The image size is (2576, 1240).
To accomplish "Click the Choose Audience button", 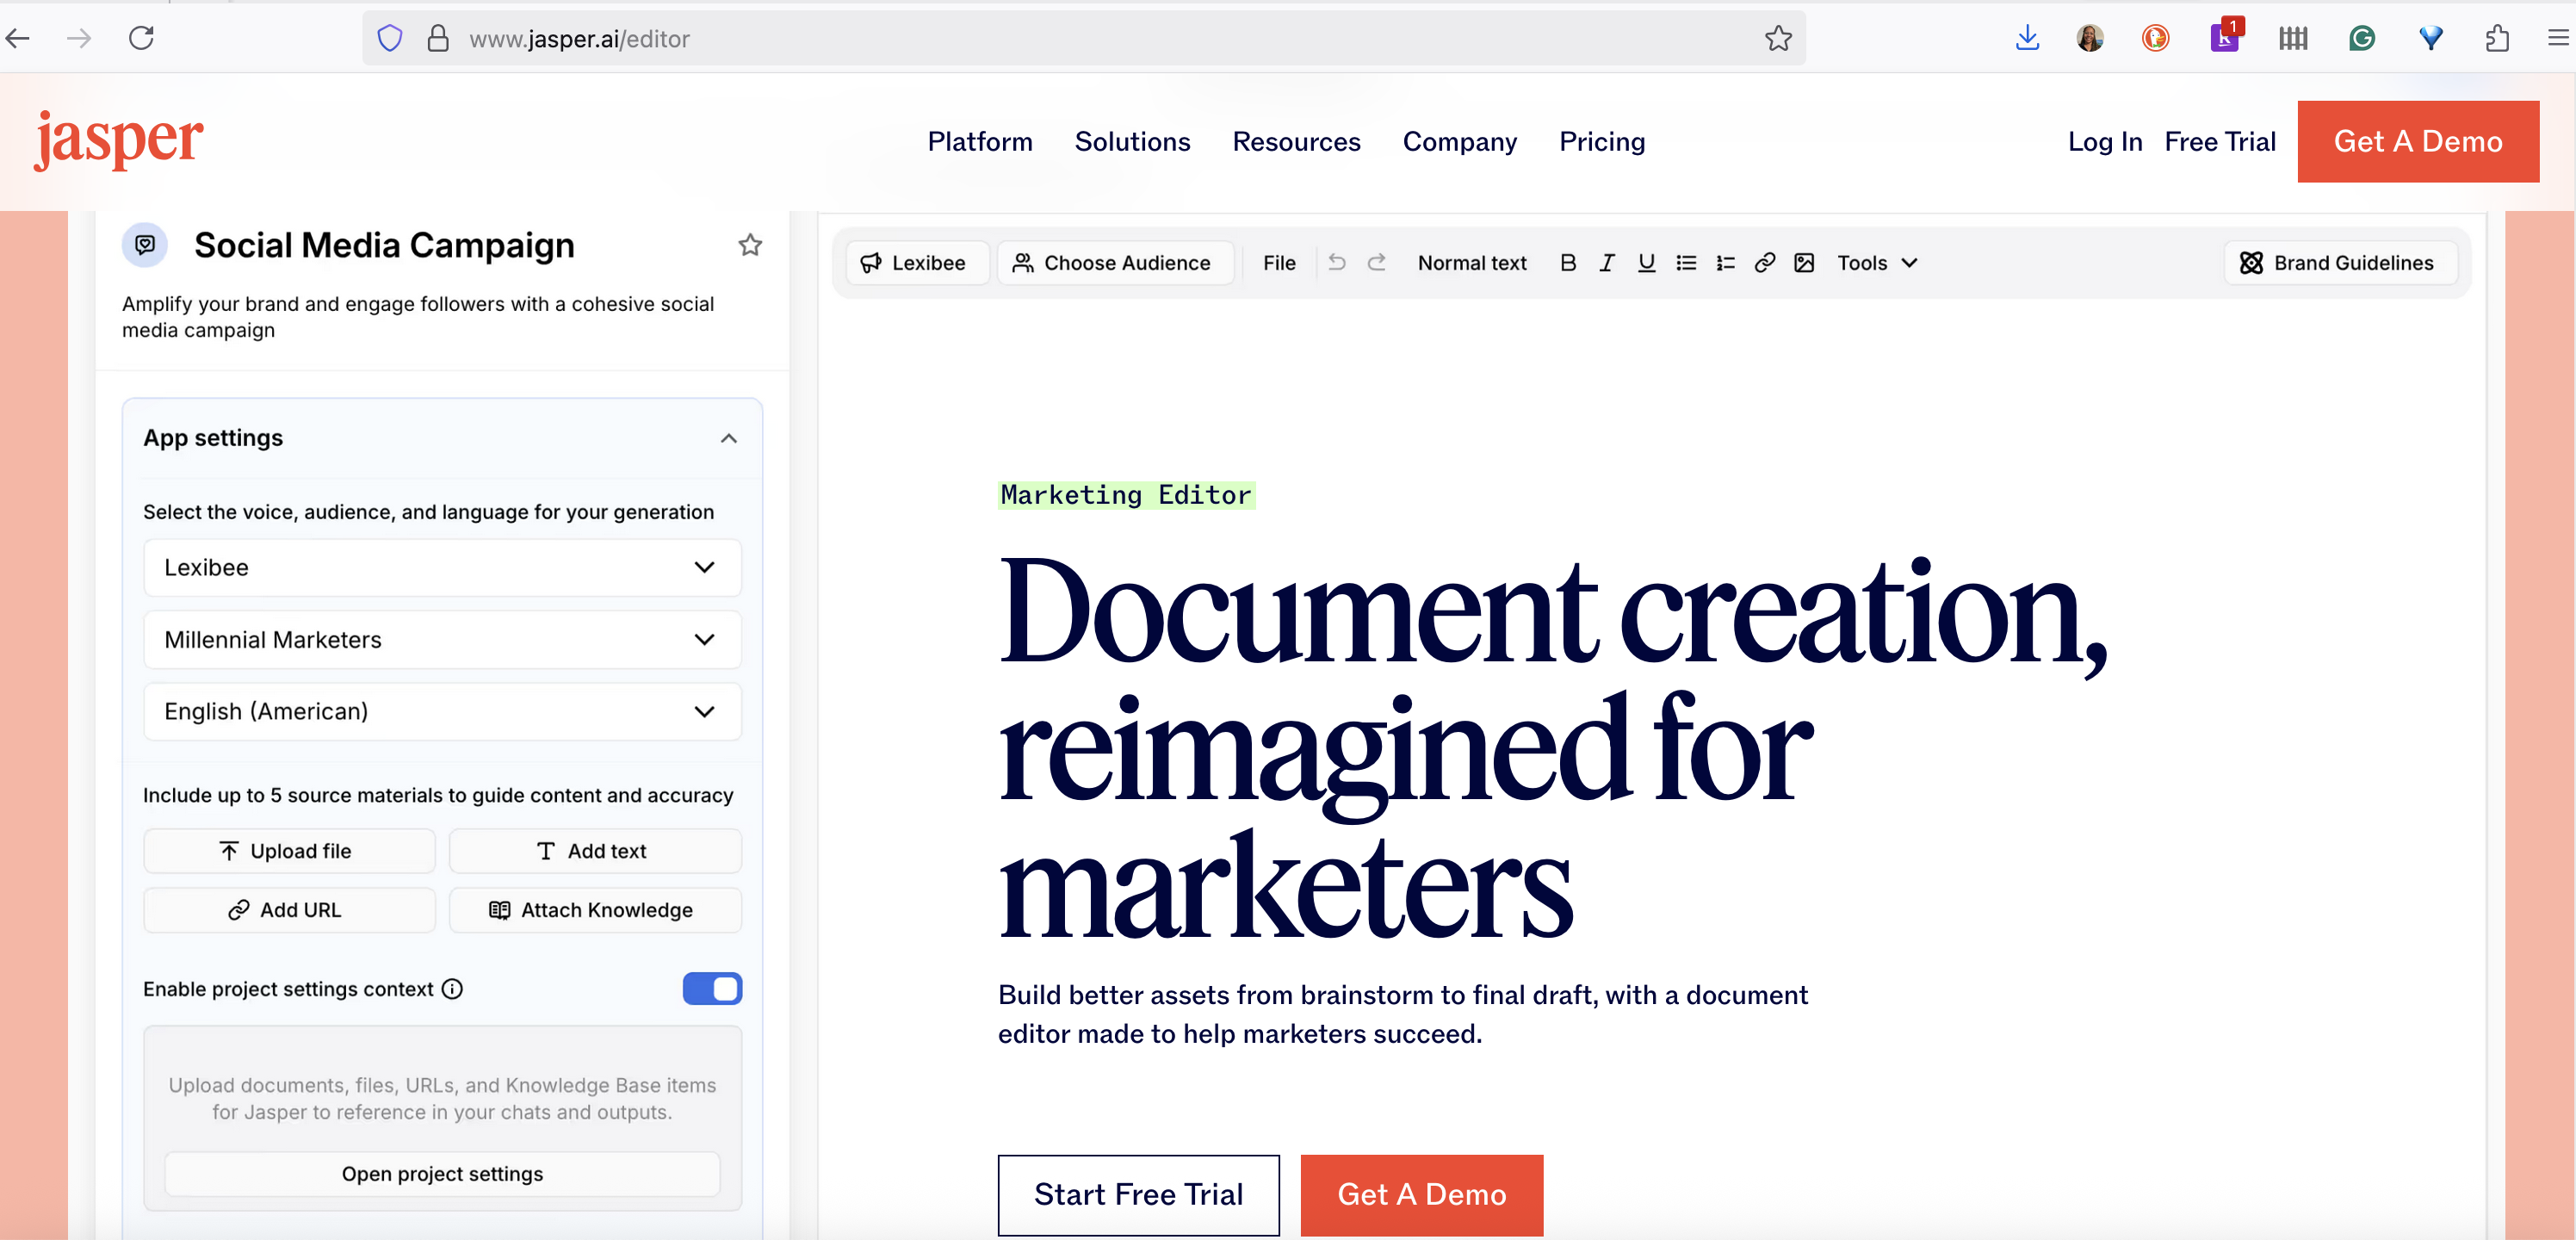I will 1114,263.
